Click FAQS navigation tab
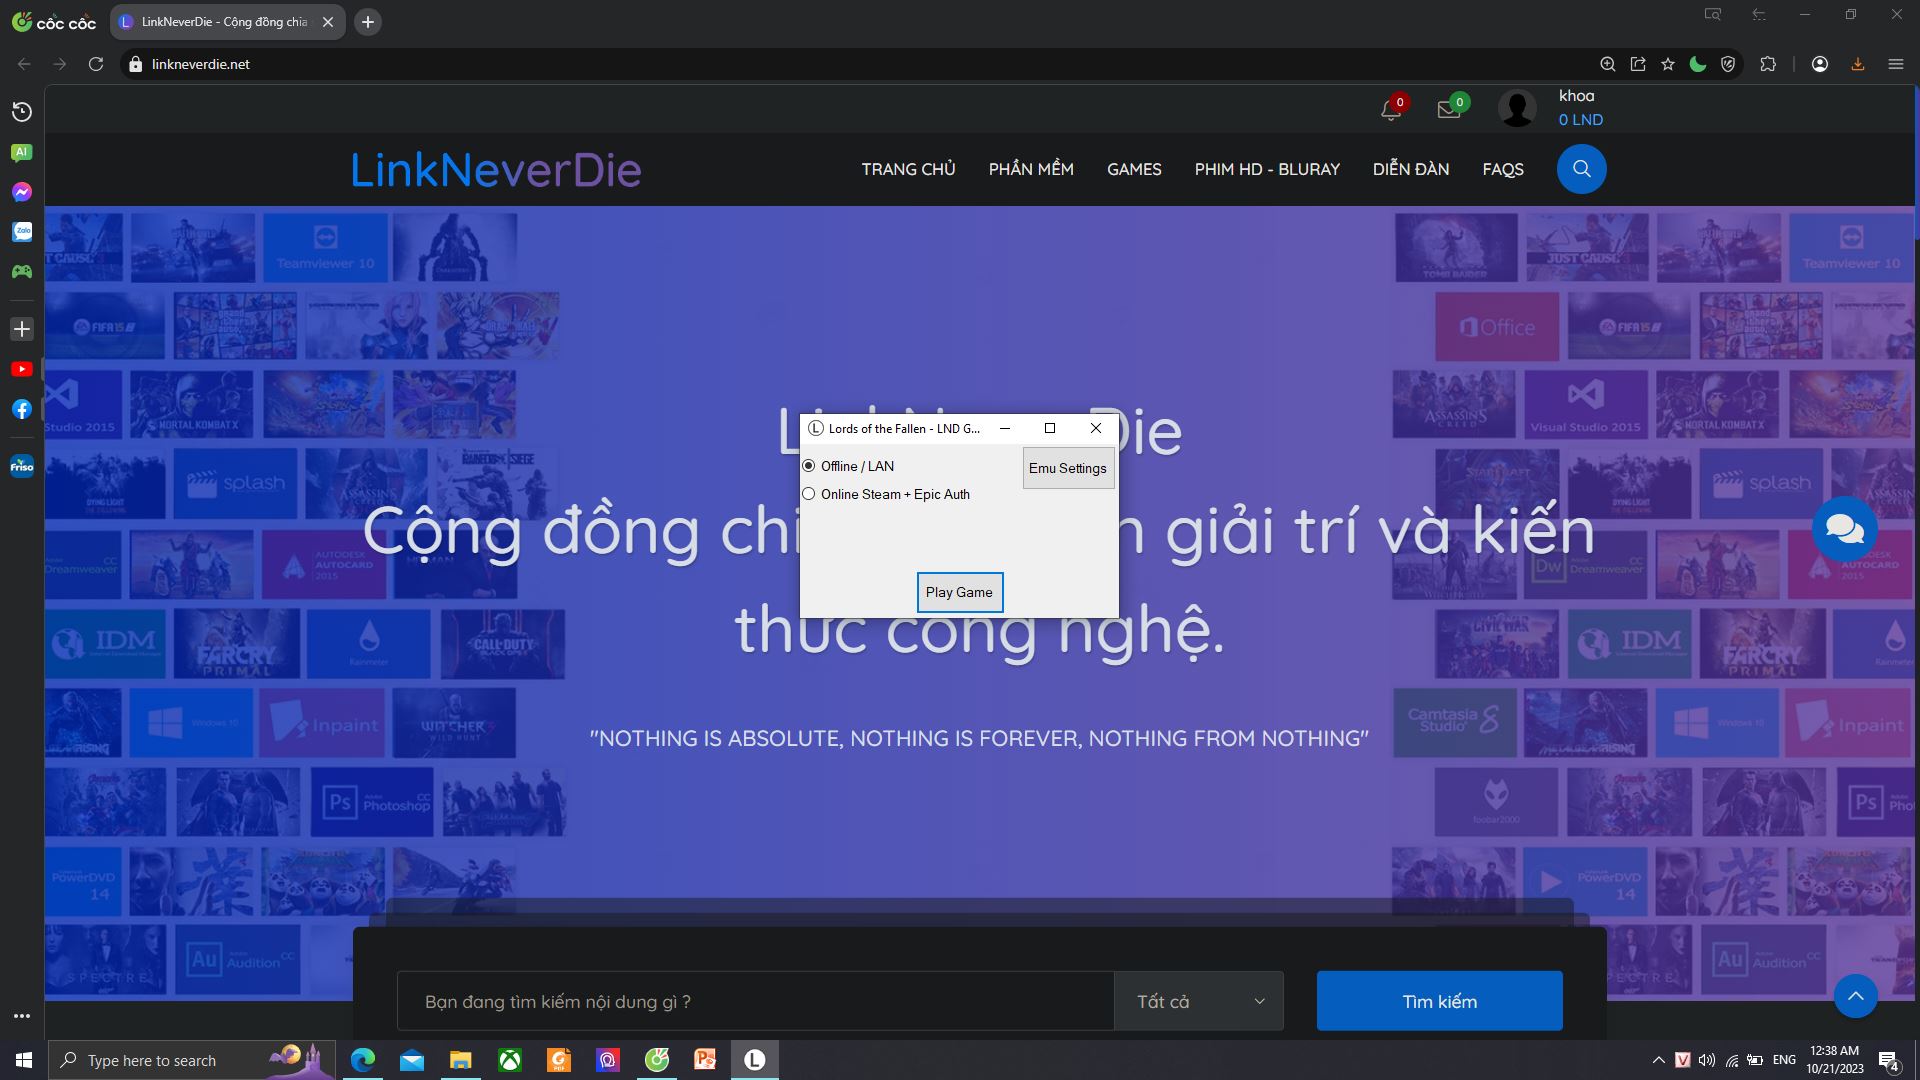The height and width of the screenshot is (1080, 1920). tap(1503, 169)
